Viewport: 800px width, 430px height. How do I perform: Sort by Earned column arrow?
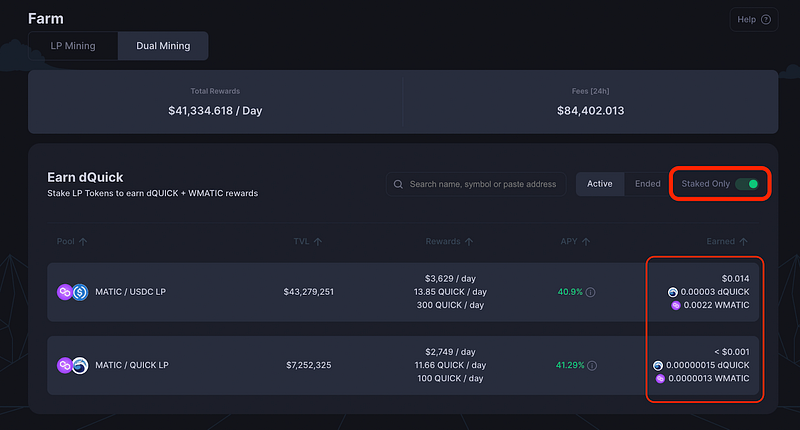click(x=743, y=241)
